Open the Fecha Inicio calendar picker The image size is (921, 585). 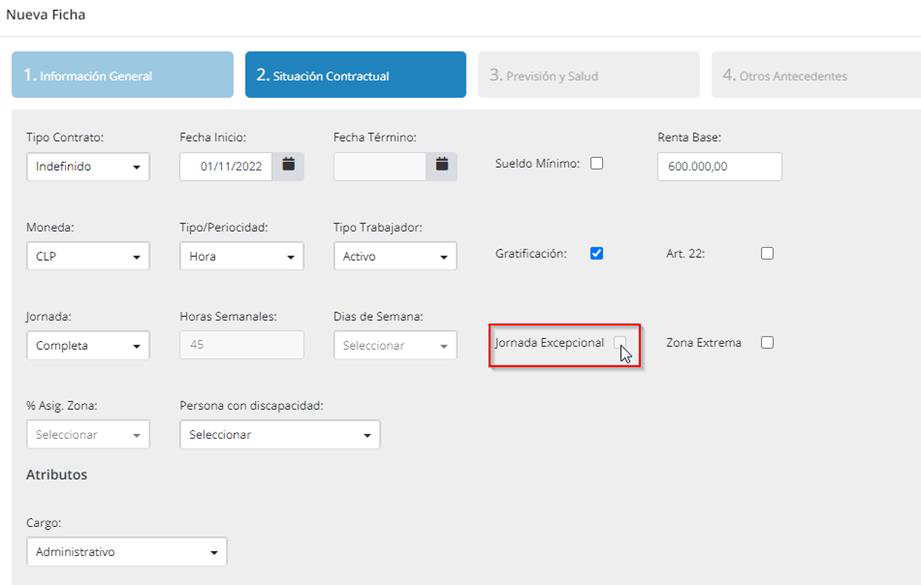pos(288,166)
